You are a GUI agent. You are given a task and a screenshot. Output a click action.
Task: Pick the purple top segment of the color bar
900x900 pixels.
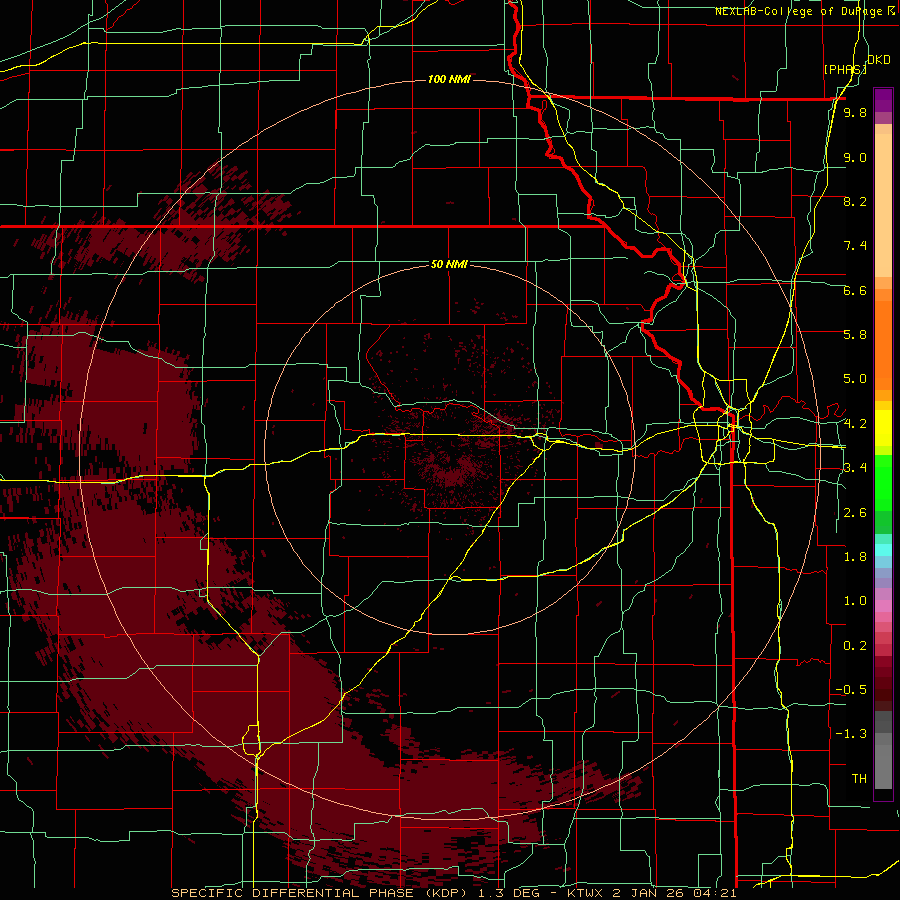click(883, 100)
